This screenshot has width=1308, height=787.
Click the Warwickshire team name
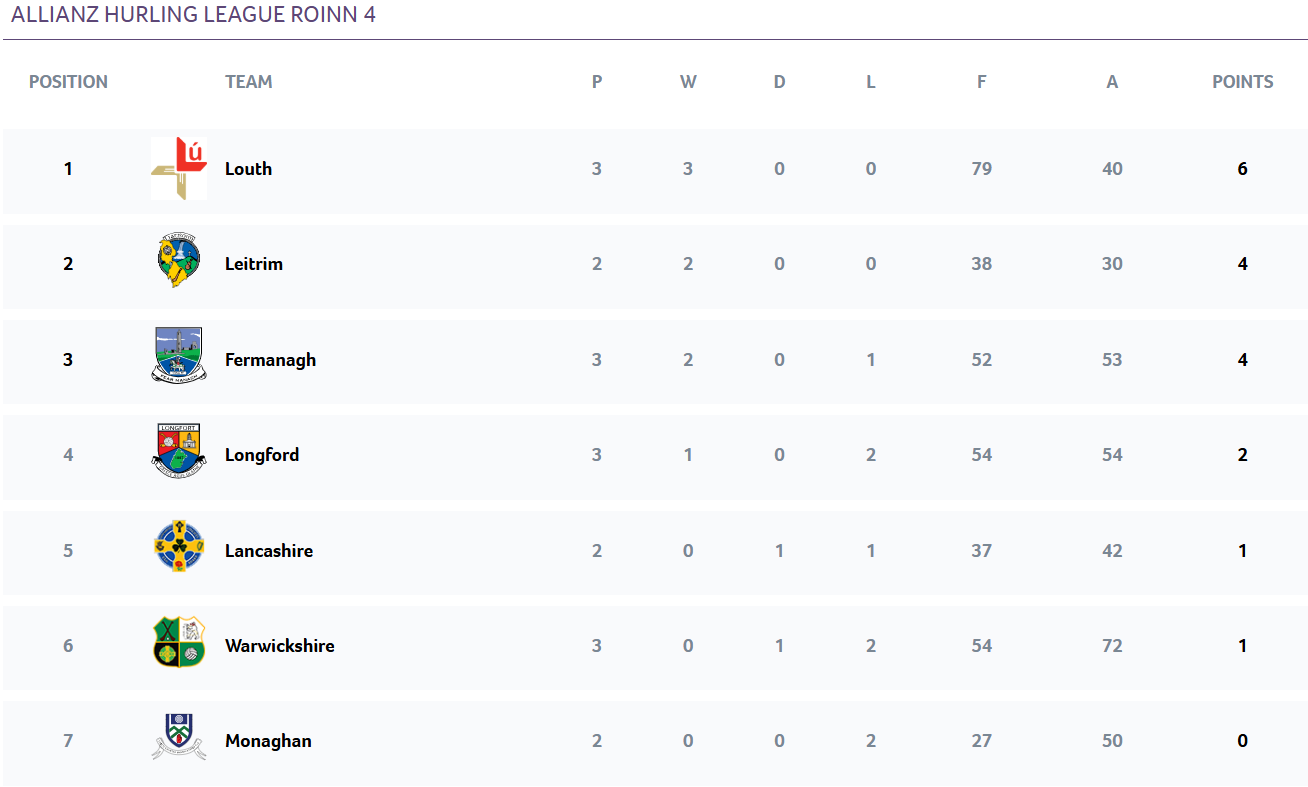(280, 646)
